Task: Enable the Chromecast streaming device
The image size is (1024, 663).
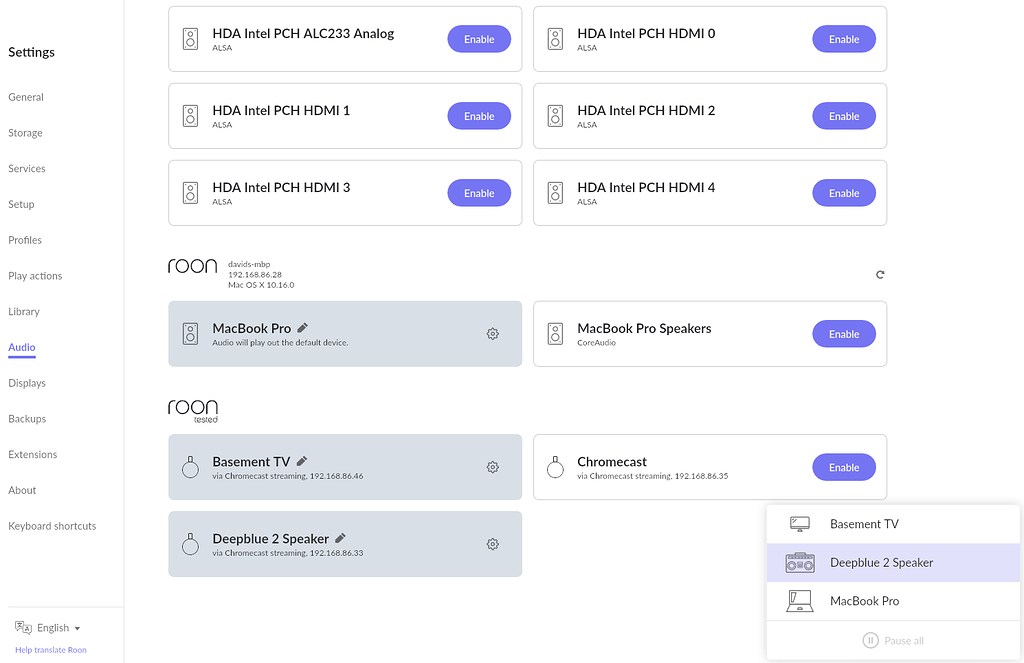Action: tap(844, 466)
